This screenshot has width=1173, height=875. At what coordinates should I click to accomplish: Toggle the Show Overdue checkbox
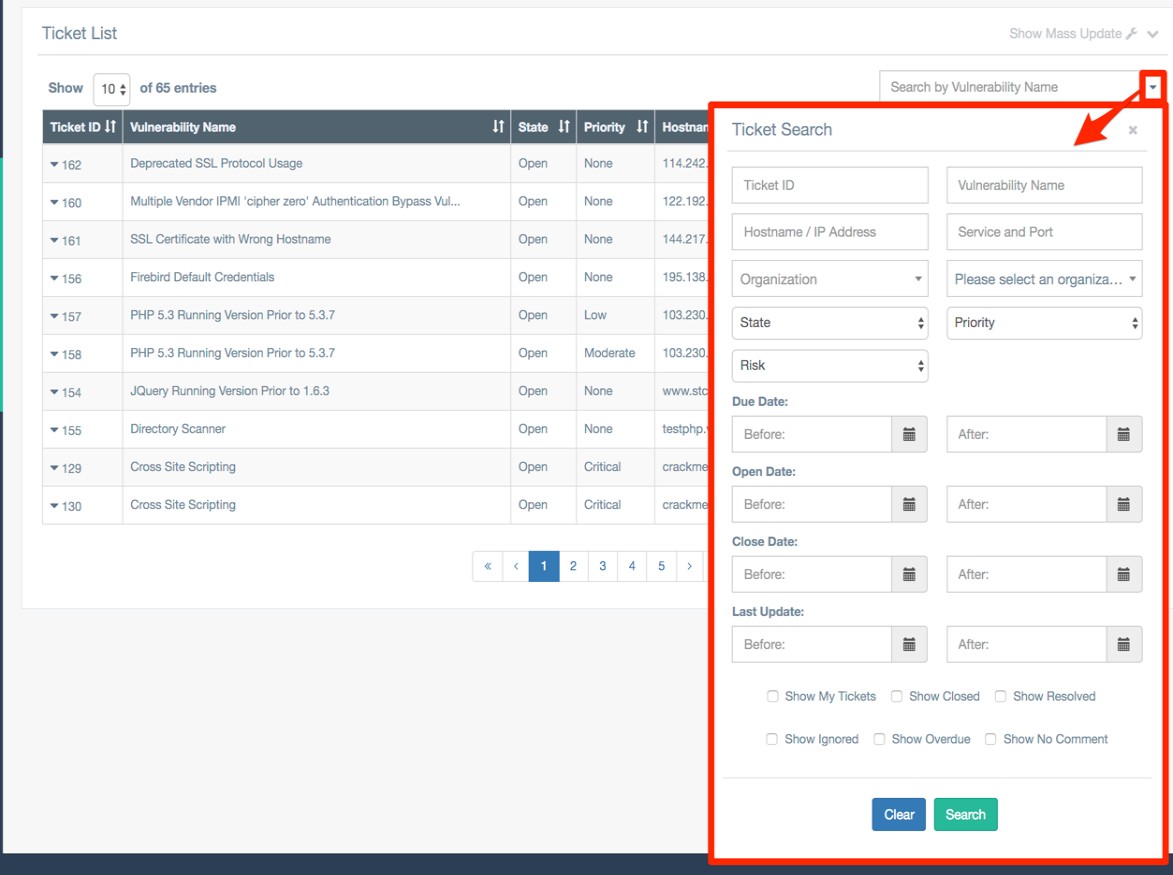tap(879, 739)
